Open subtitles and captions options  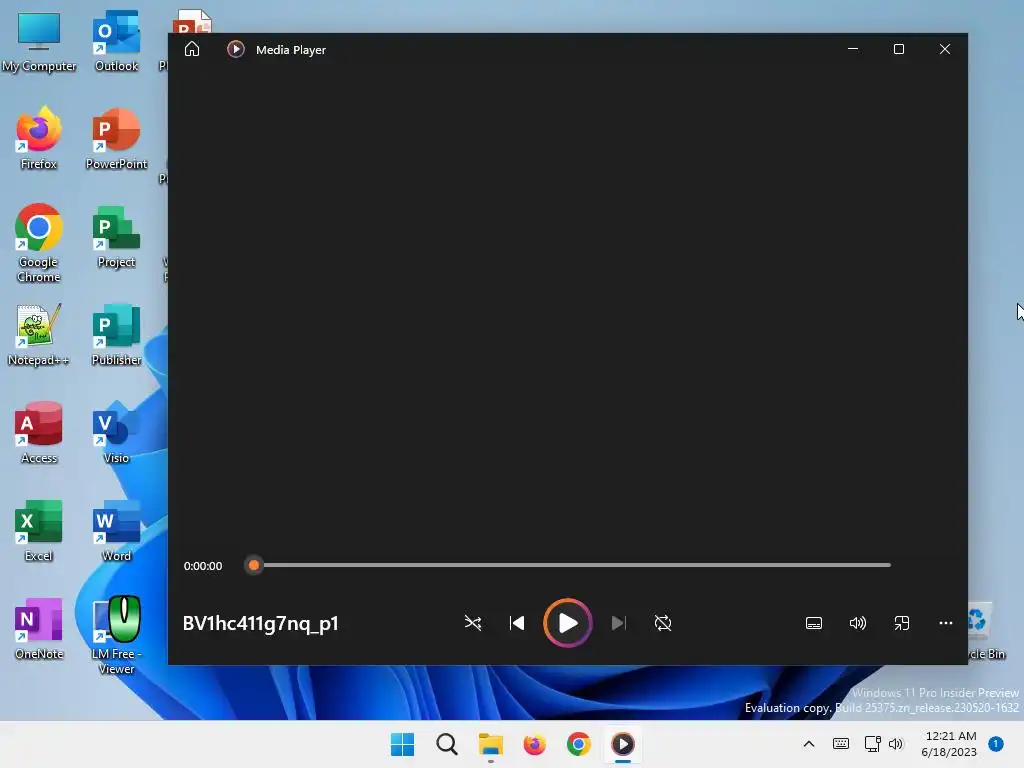(x=814, y=623)
